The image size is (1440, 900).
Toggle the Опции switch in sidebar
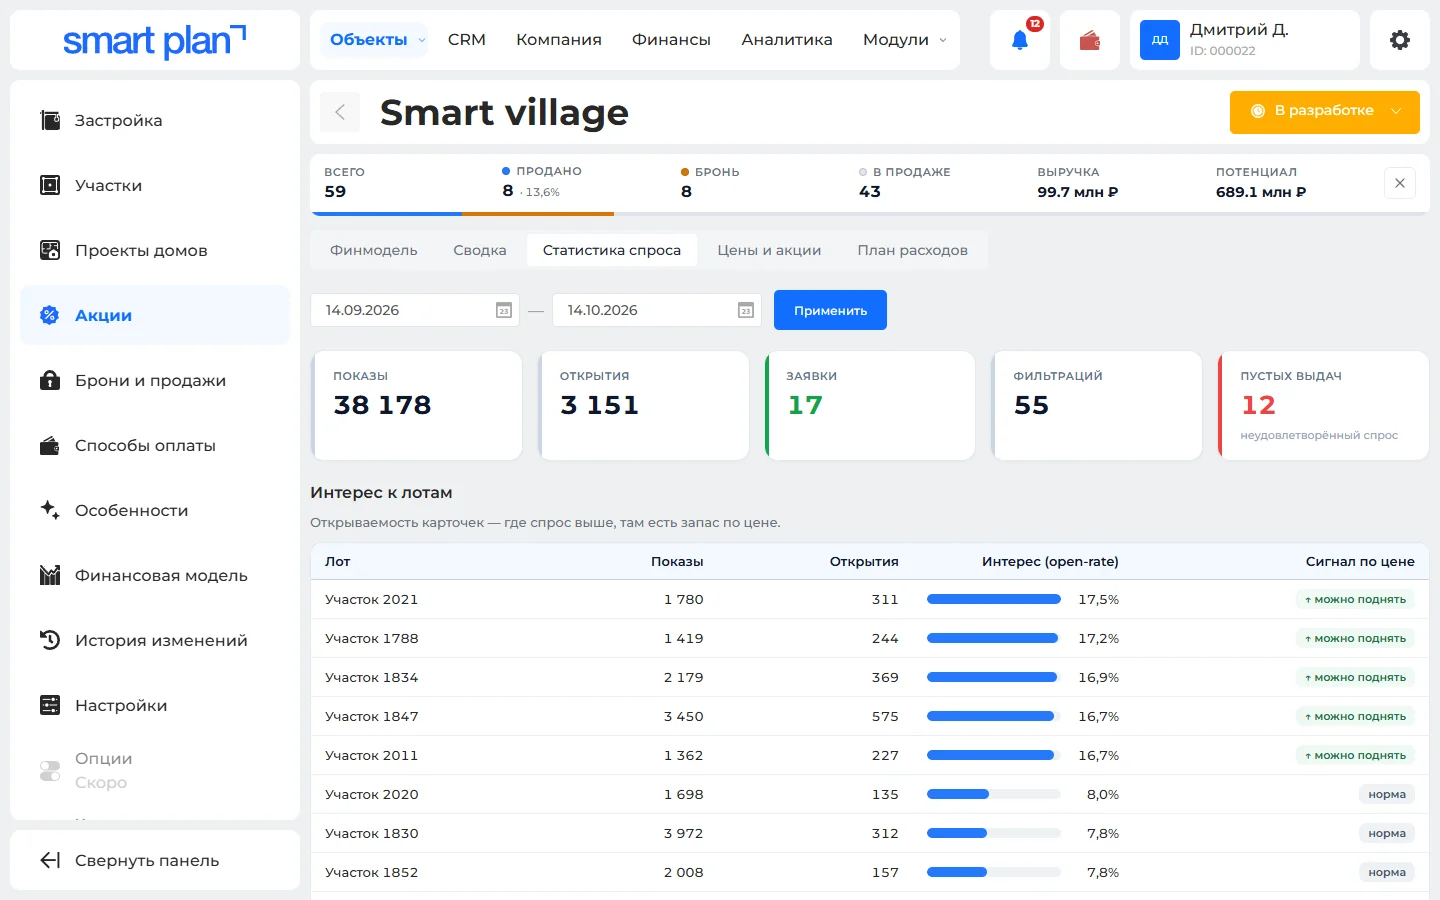tap(50, 770)
